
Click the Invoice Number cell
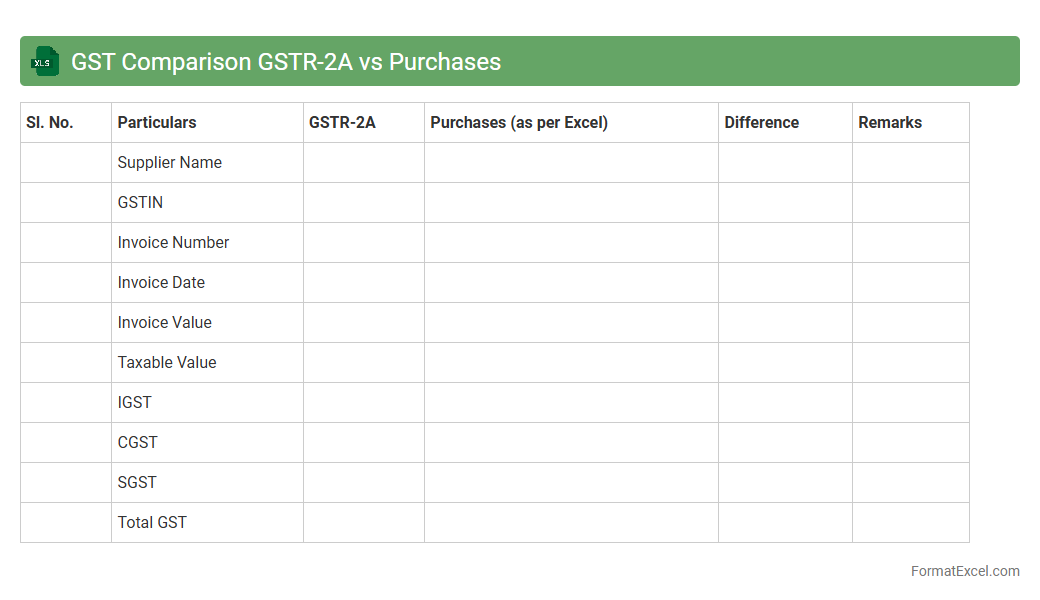tap(173, 242)
